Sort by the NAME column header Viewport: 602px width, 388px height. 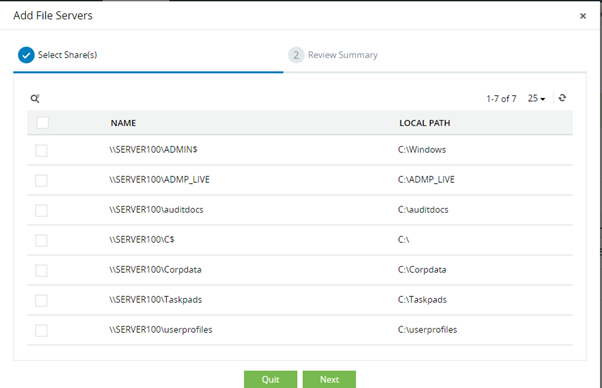point(123,123)
